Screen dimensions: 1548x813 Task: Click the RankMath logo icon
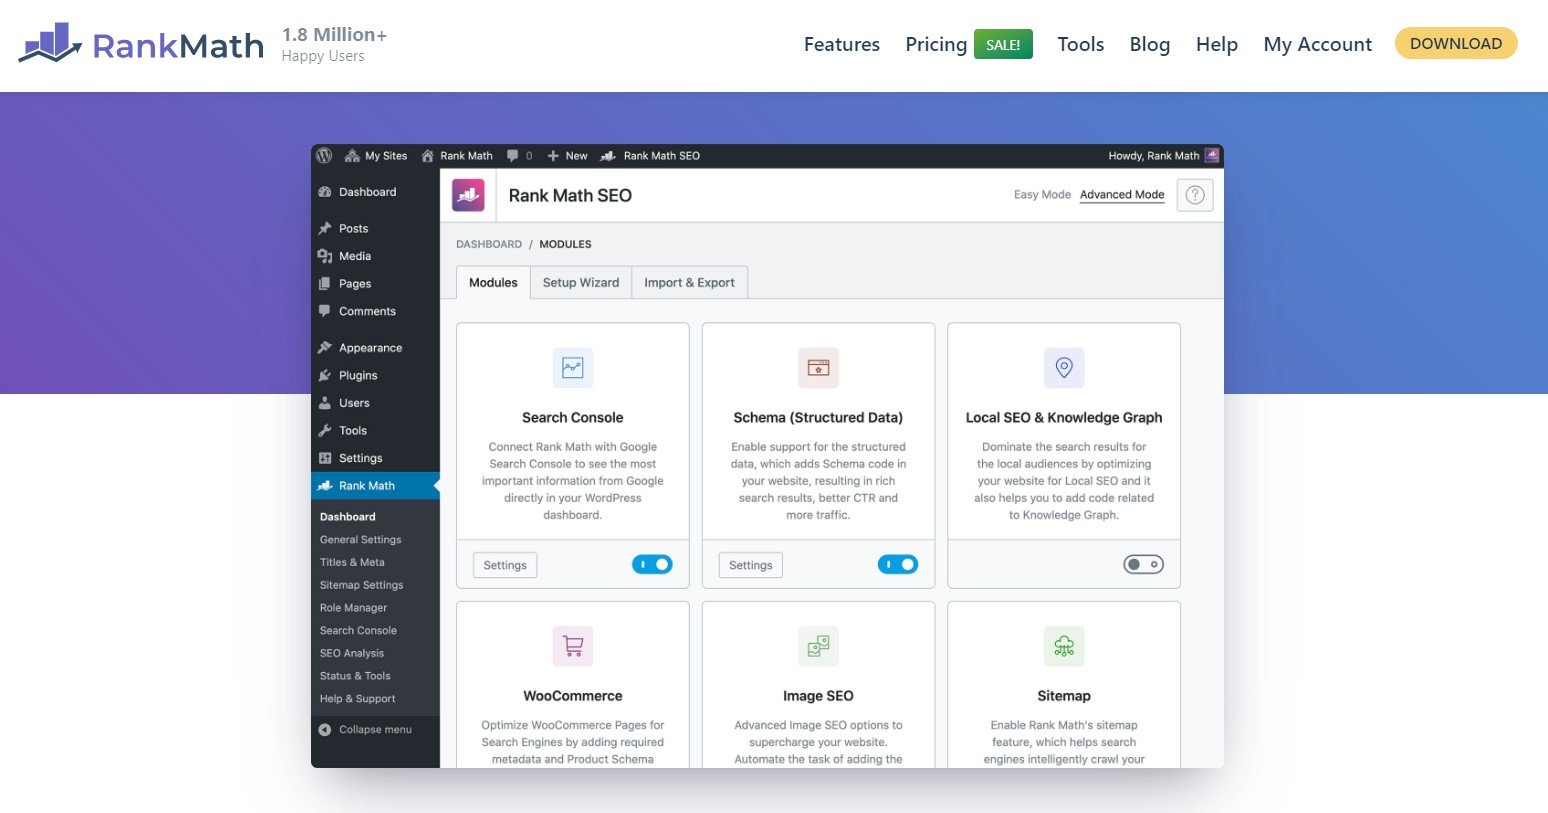click(50, 43)
